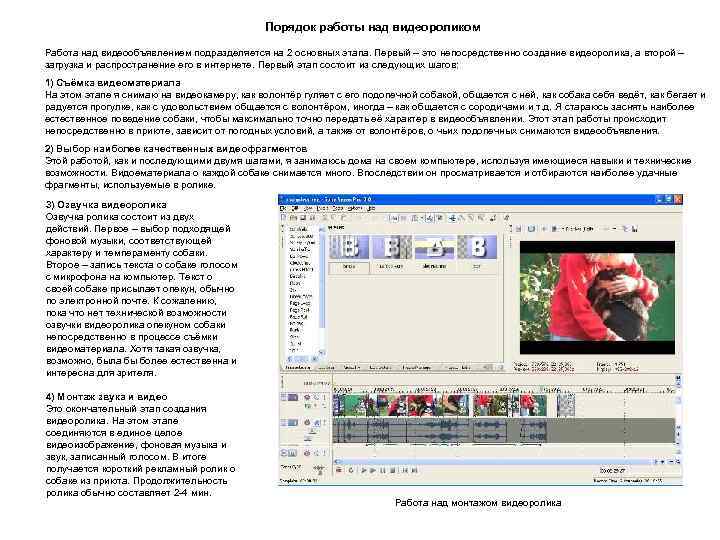Screen dimensions: 720x540
Task: Open the Help menu in Vegas
Action: pyautogui.click(x=371, y=208)
